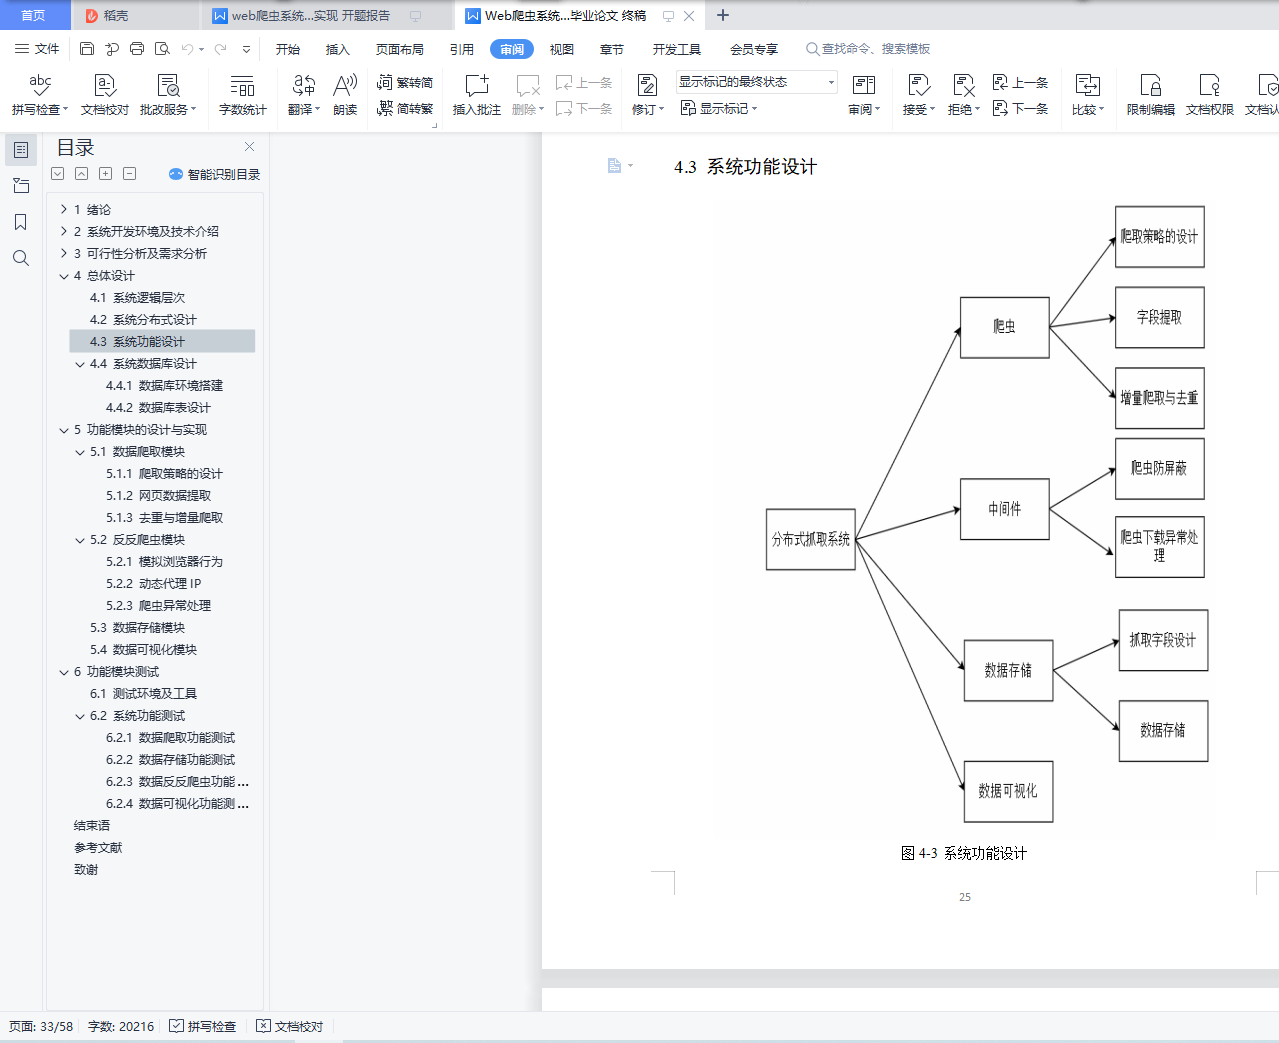1279x1043 pixels.
Task: Open the 会员专享 ribbon tab
Action: (754, 49)
